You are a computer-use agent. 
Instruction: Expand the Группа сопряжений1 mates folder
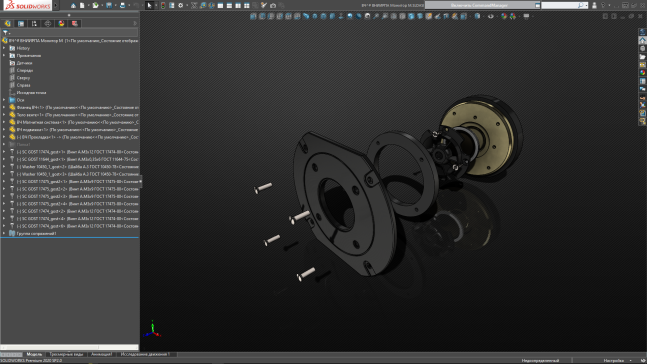4,234
